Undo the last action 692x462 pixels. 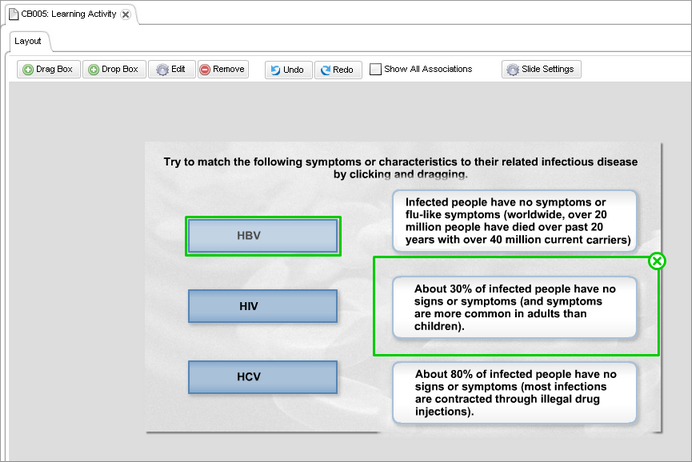pyautogui.click(x=287, y=70)
